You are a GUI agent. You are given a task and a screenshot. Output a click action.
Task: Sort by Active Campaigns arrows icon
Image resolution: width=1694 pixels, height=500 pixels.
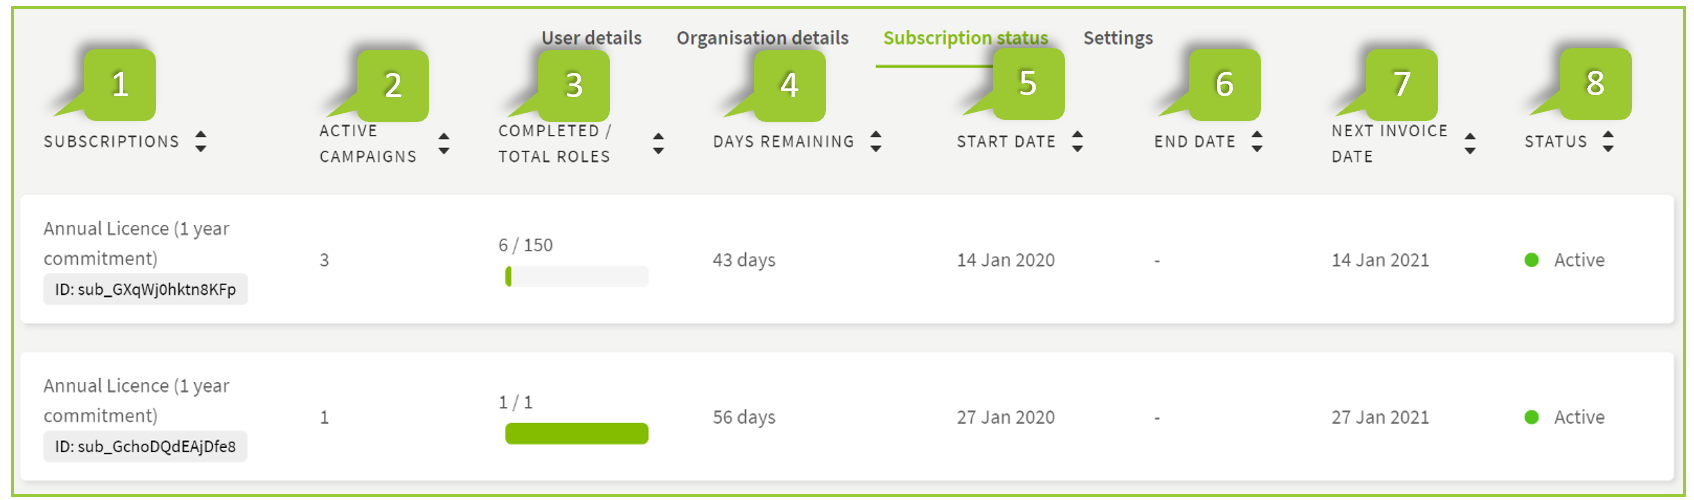pyautogui.click(x=444, y=144)
